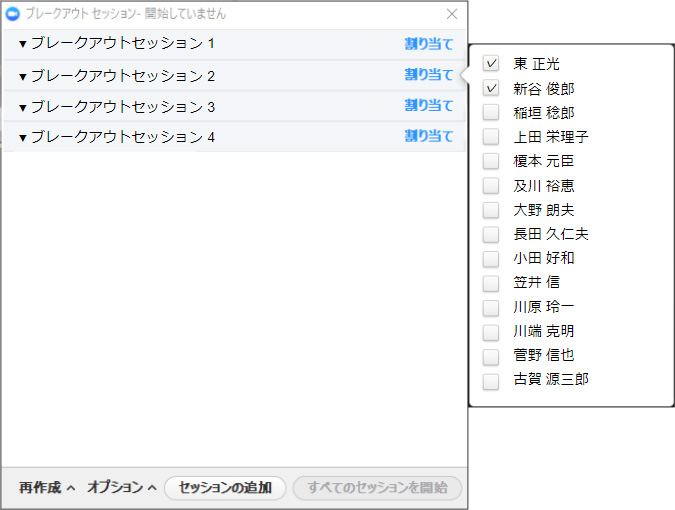
Task: Select participant 上田 栄理子 checkbox
Action: (491, 137)
